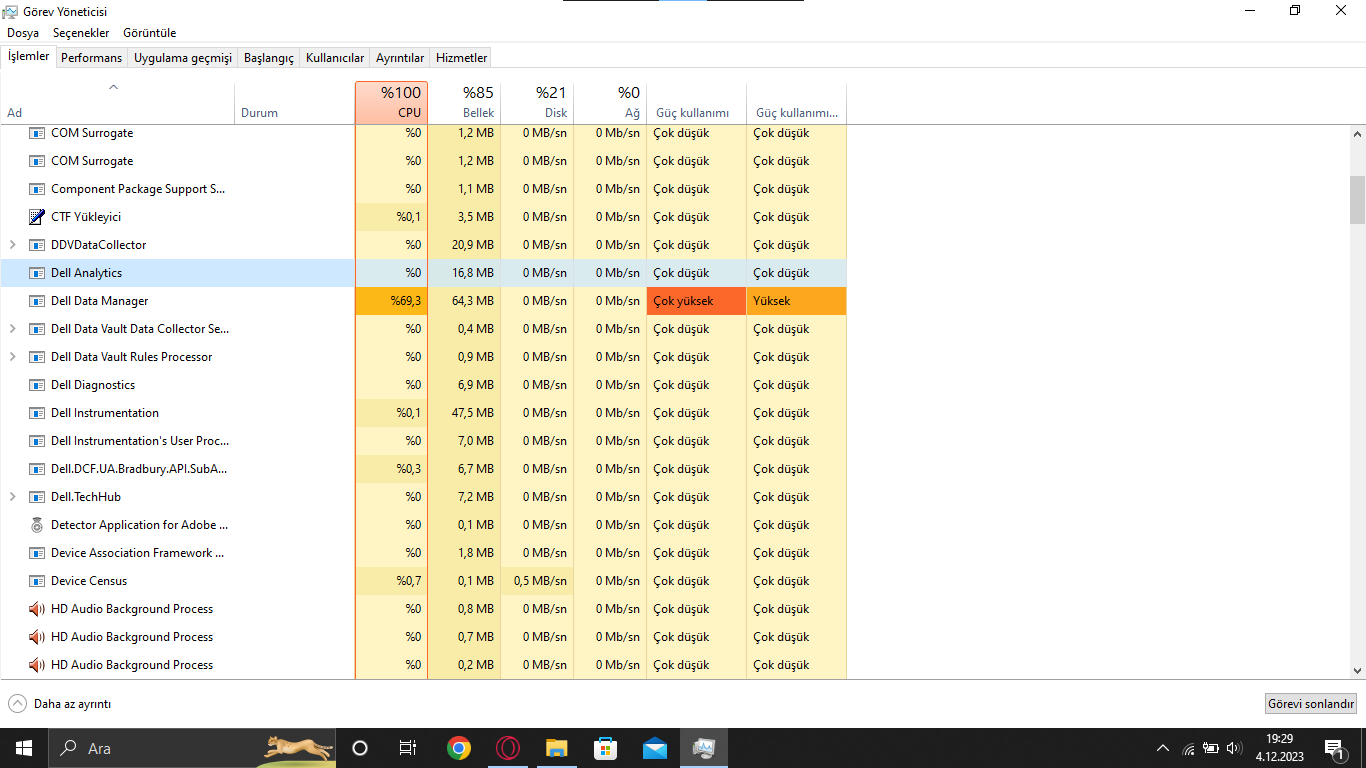1366x768 pixels.
Task: Sort processes by the Ağ column header
Action: [610, 103]
